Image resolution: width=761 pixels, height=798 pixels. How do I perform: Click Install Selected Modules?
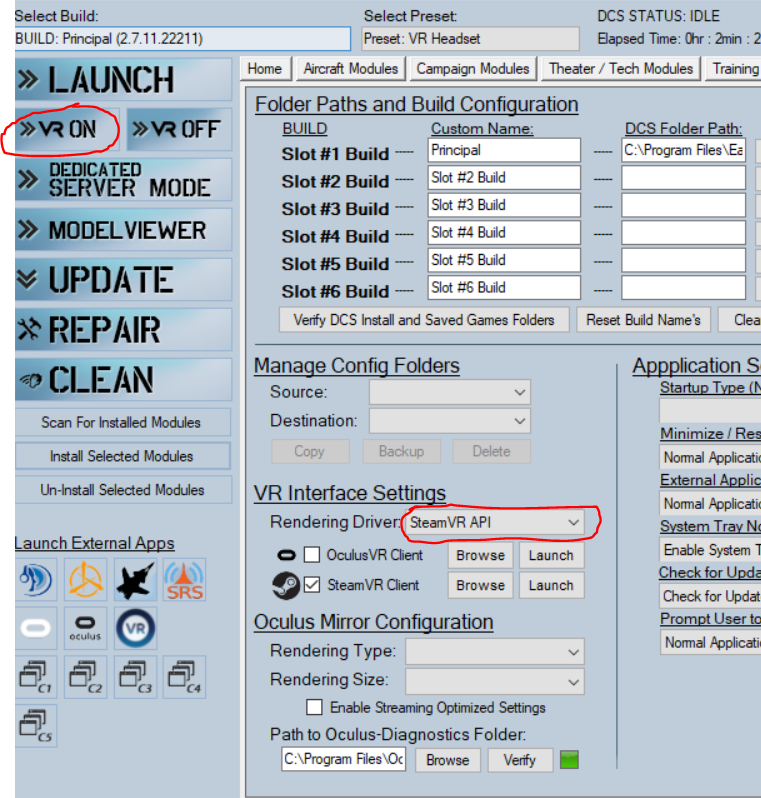click(x=123, y=456)
